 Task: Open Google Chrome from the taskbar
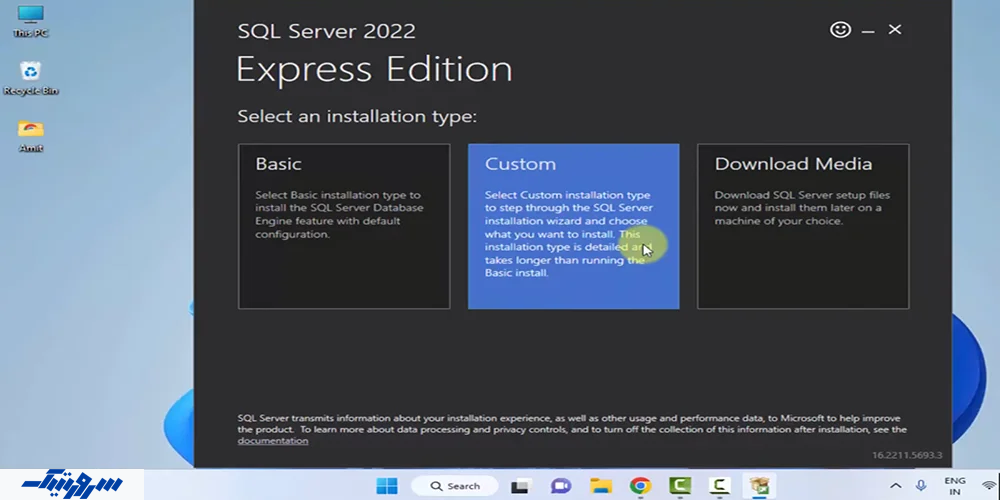click(x=640, y=486)
